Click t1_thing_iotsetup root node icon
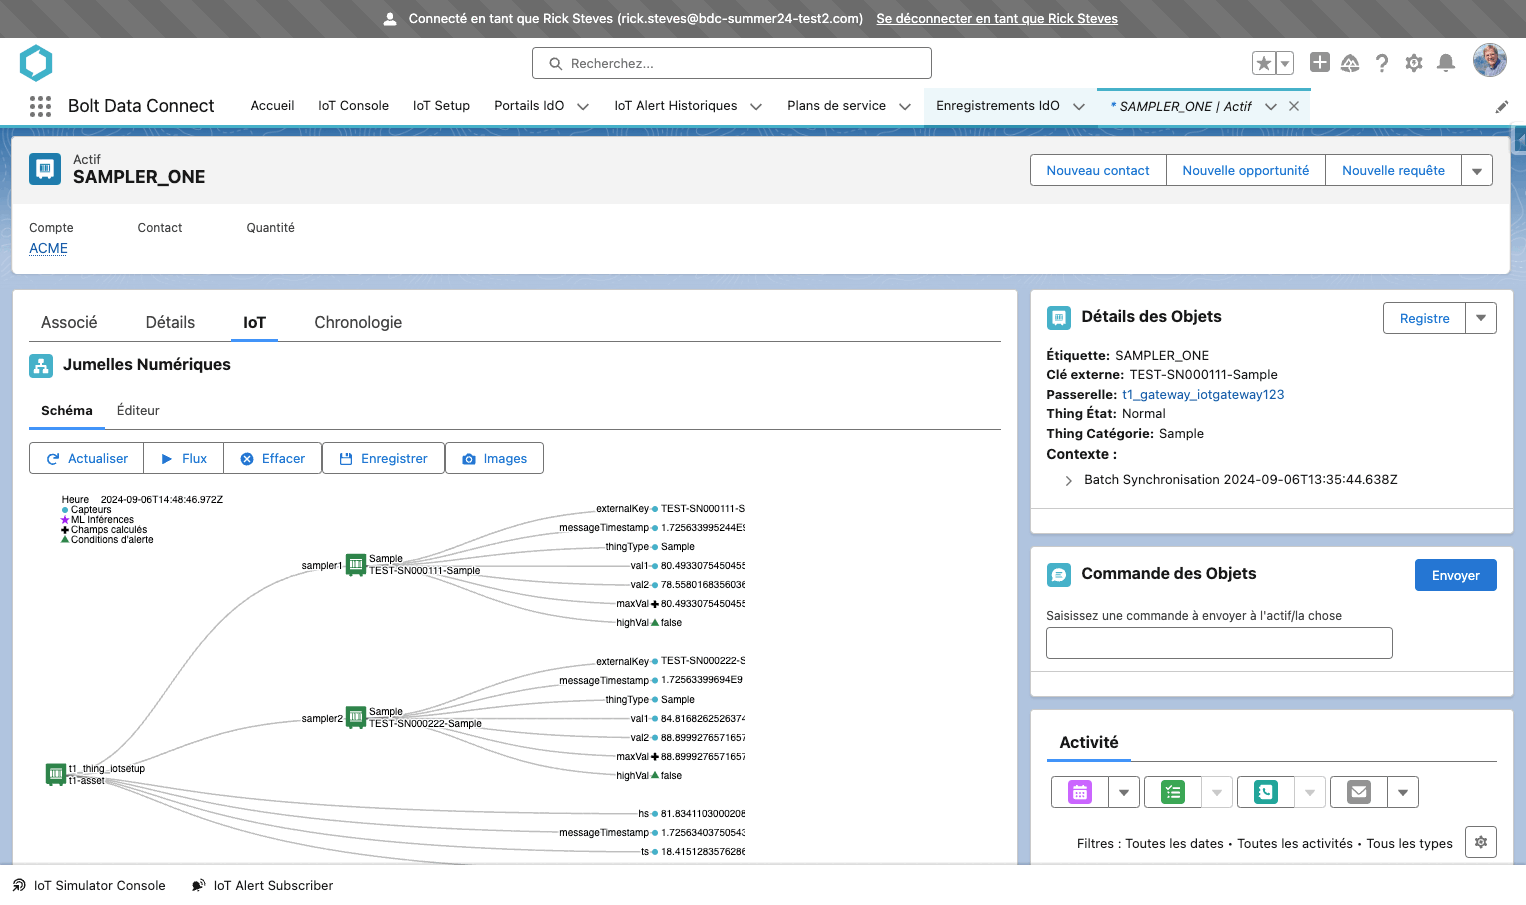Image resolution: width=1526 pixels, height=905 pixels. 56,773
